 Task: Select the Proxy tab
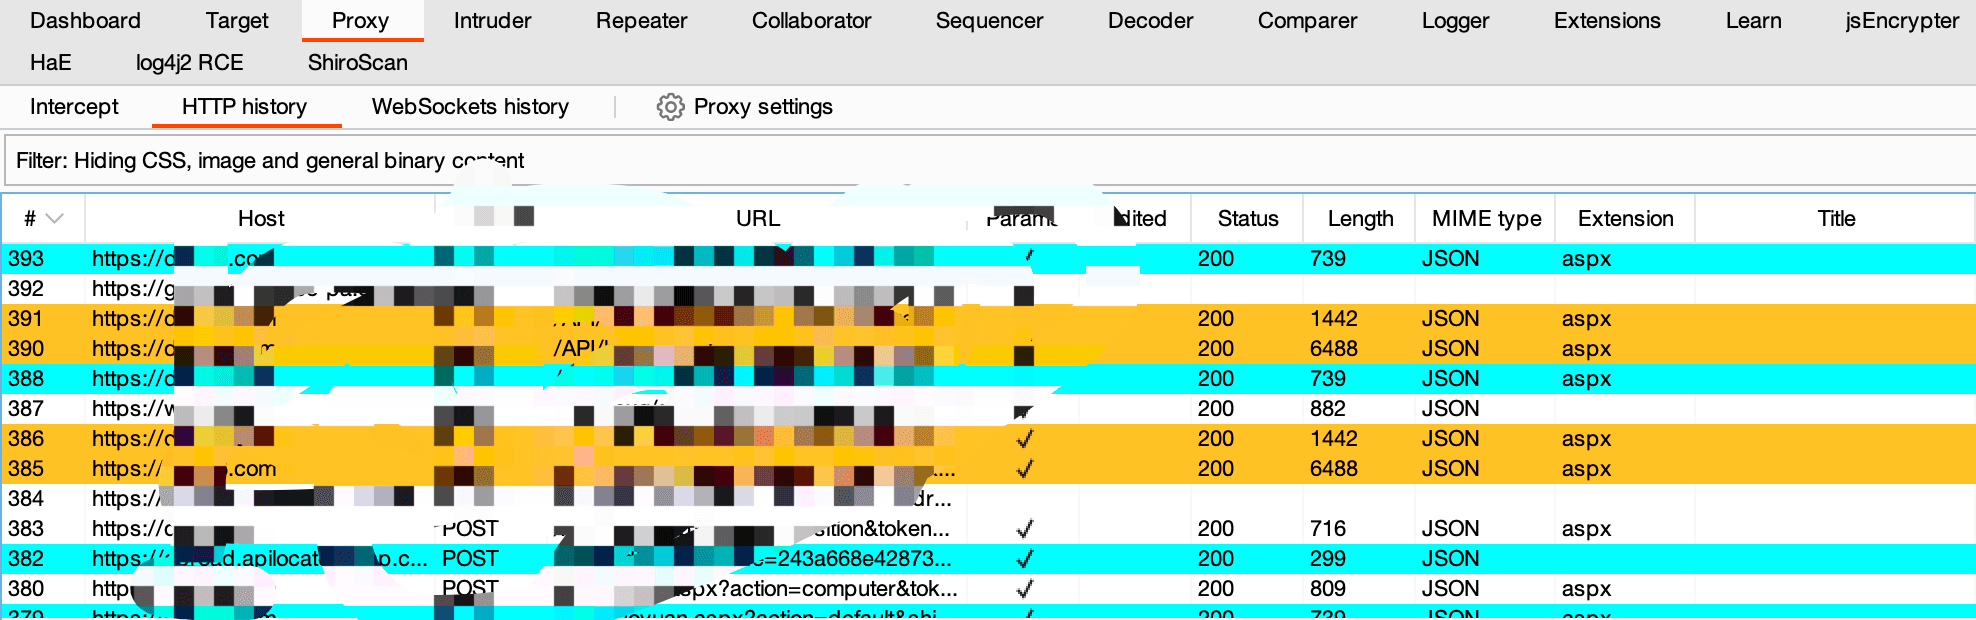tap(360, 20)
